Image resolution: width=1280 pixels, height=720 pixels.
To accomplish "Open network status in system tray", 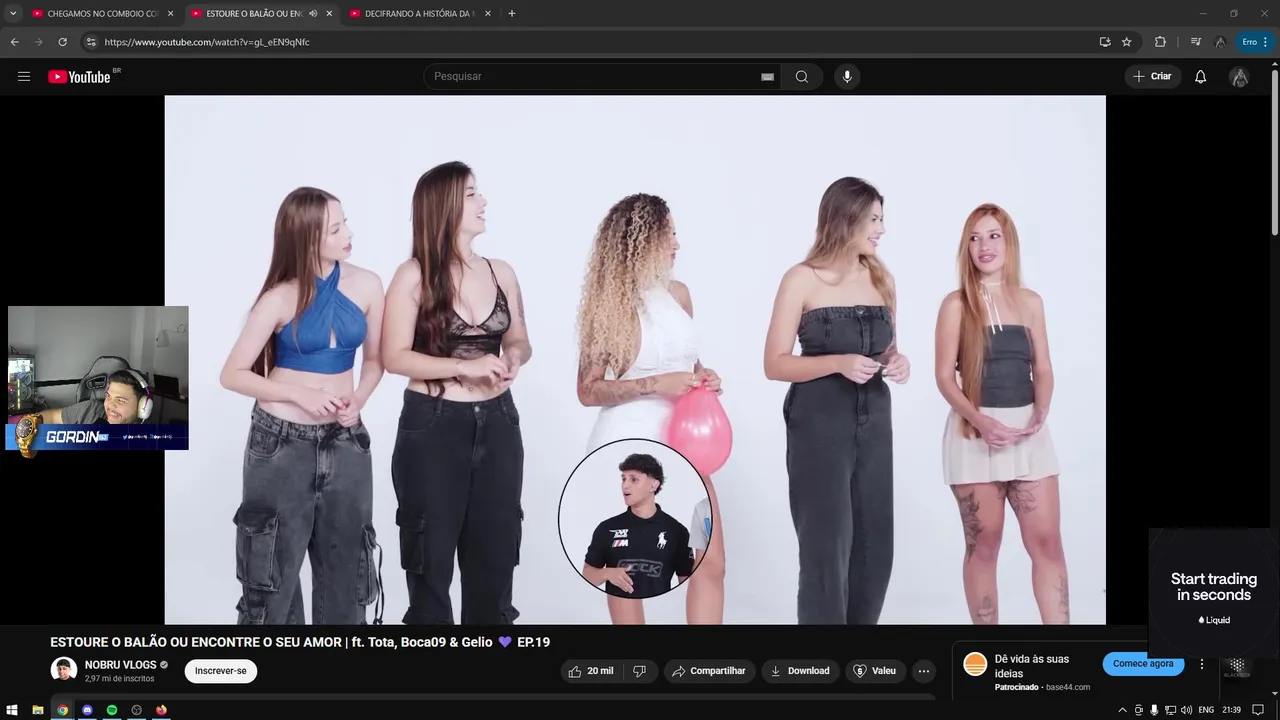I will 1170,710.
